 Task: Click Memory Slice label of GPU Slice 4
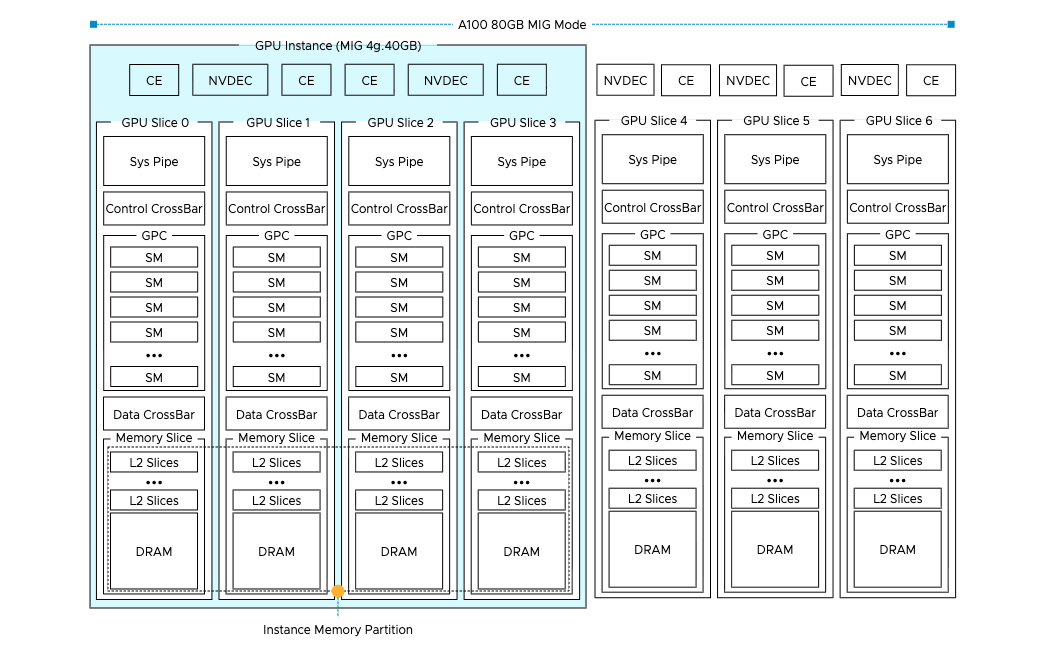652,435
